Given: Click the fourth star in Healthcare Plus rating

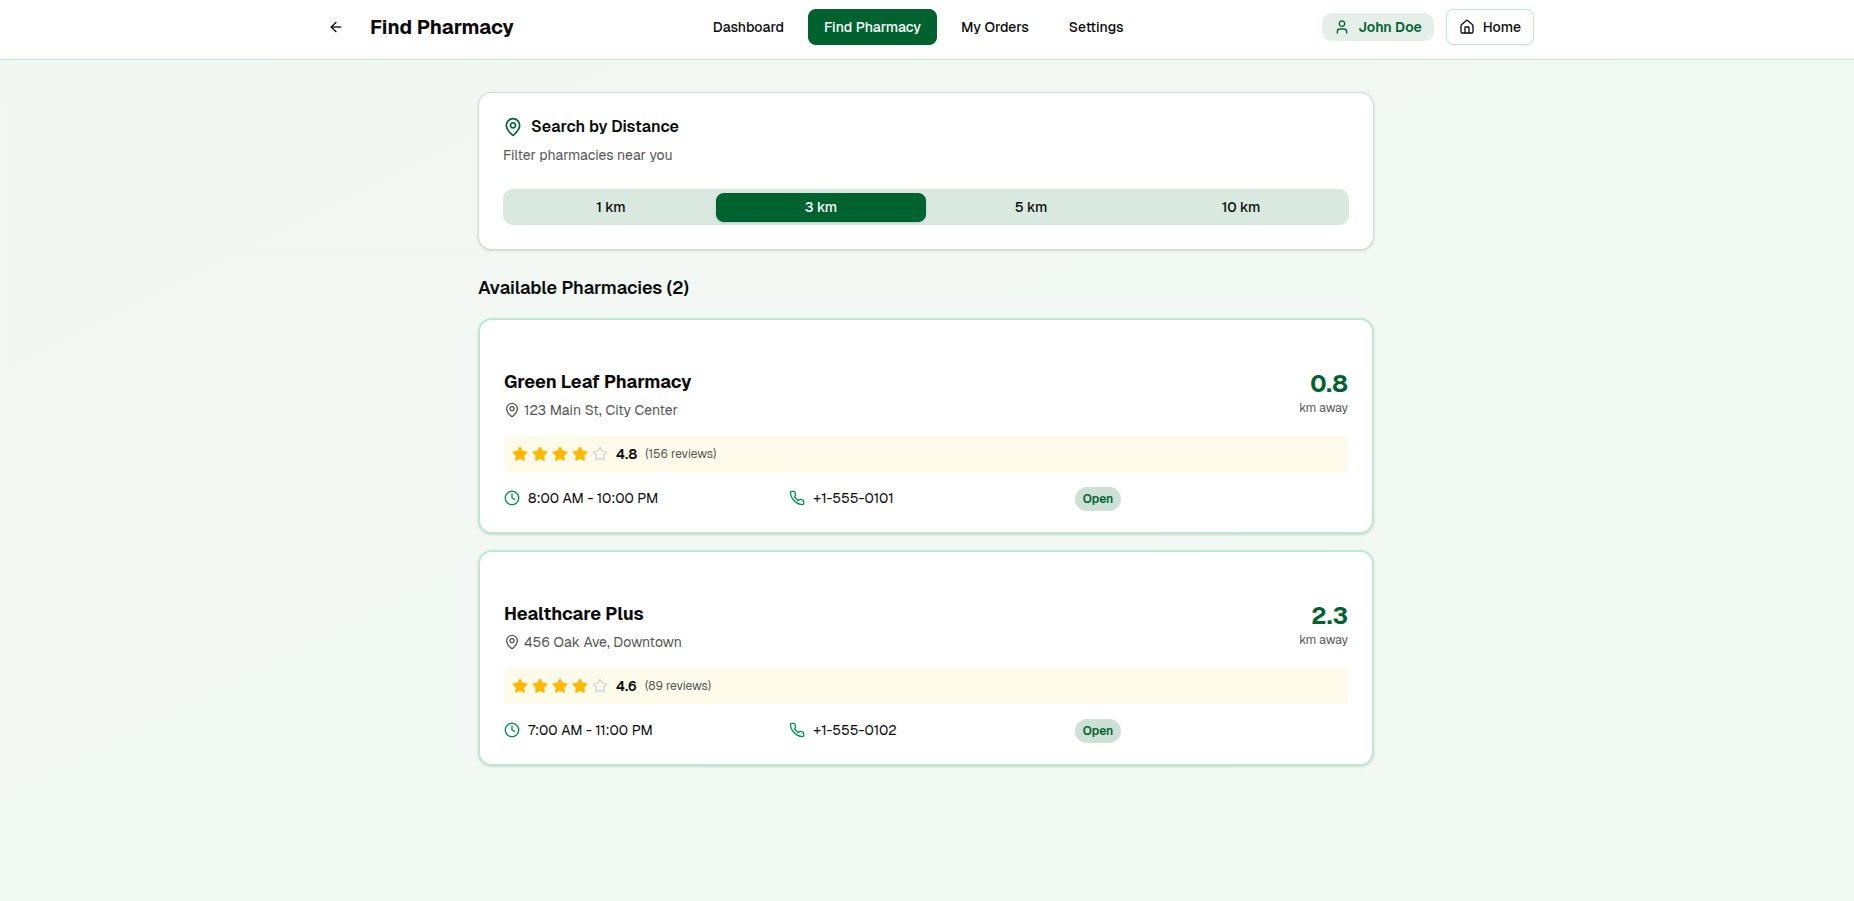Looking at the screenshot, I should [x=579, y=686].
